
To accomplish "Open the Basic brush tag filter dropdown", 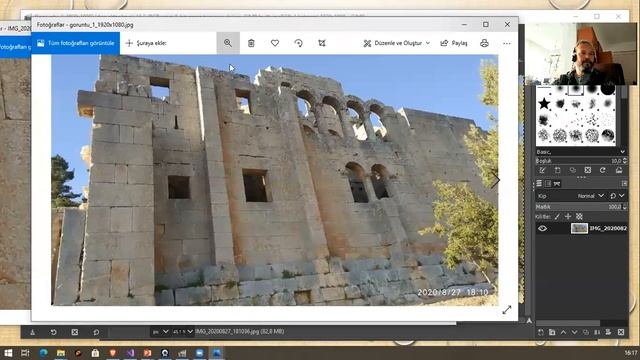I will (581, 152).
